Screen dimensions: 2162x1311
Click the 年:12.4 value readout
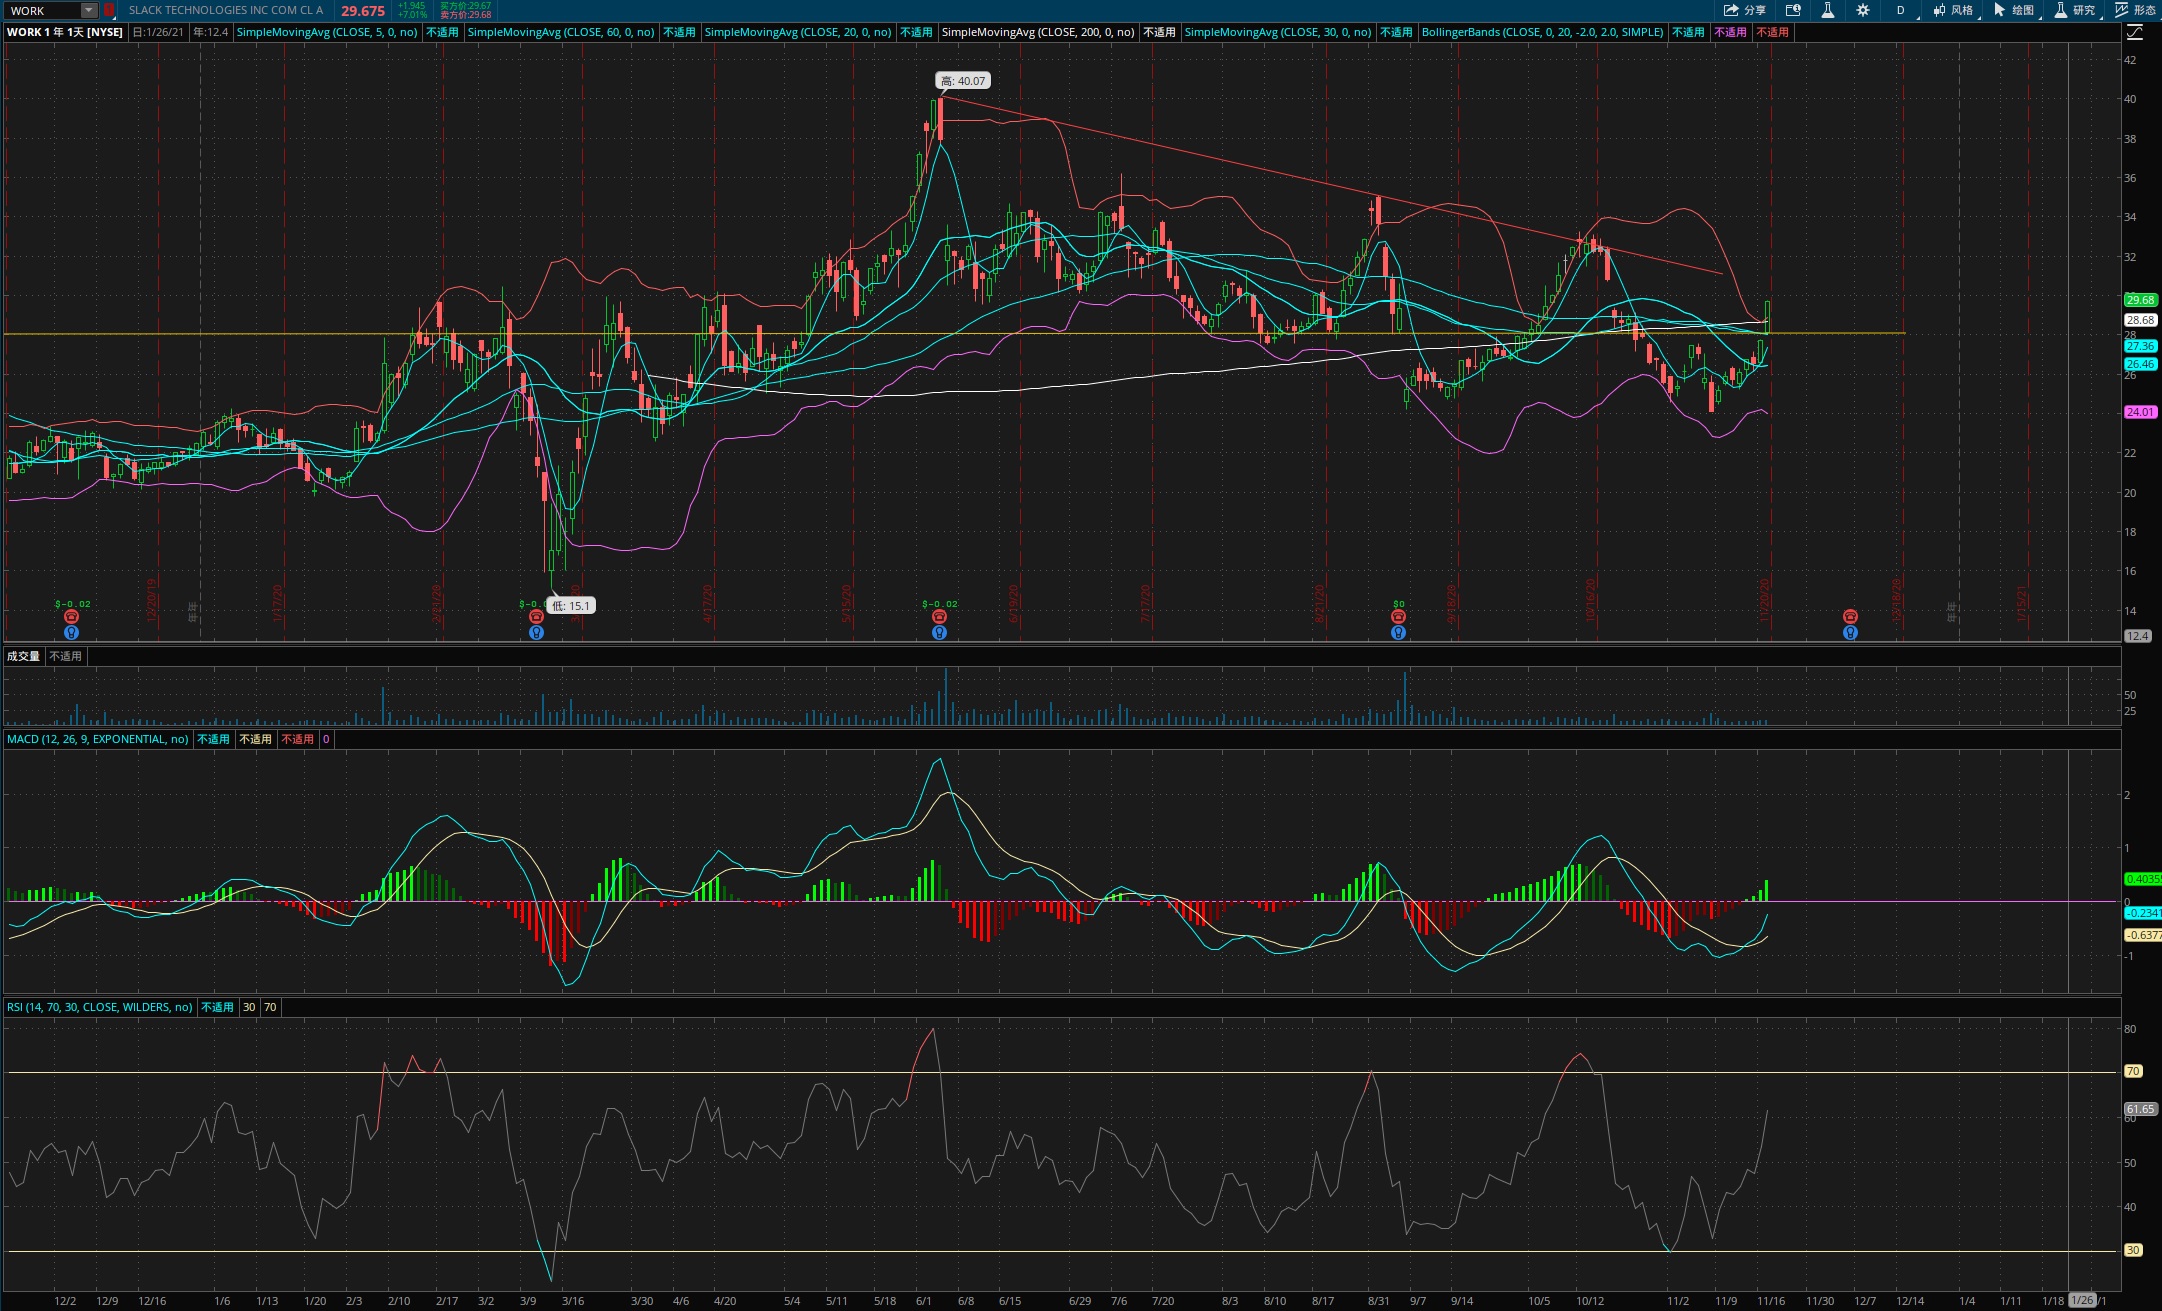click(x=211, y=32)
